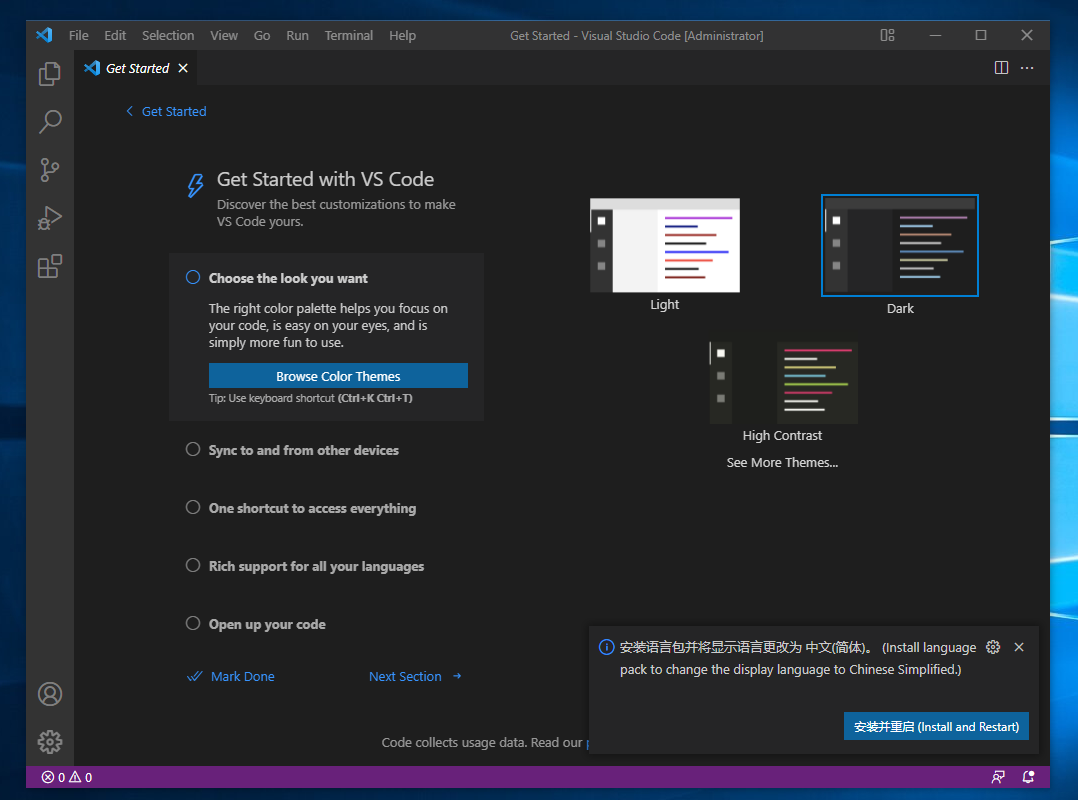Select 'Open up your code' step circle
This screenshot has height=800, width=1078.
pos(193,623)
